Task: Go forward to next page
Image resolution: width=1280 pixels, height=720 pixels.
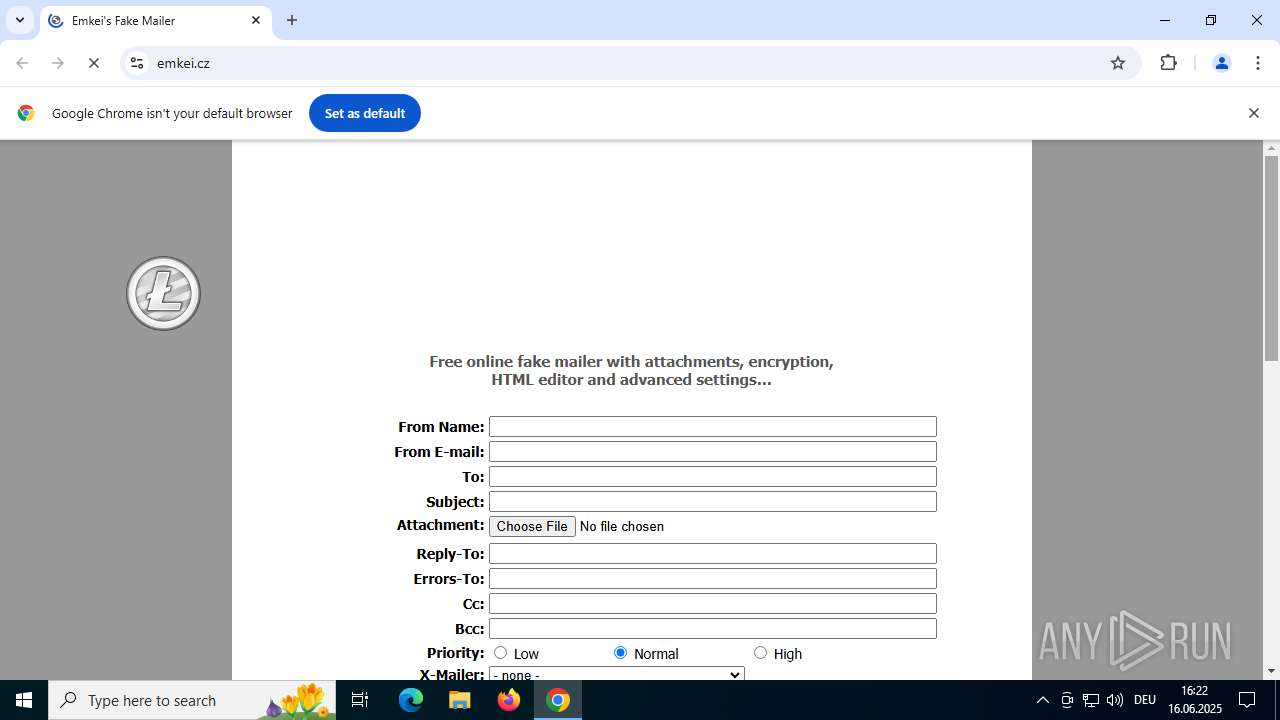Action: click(x=58, y=63)
